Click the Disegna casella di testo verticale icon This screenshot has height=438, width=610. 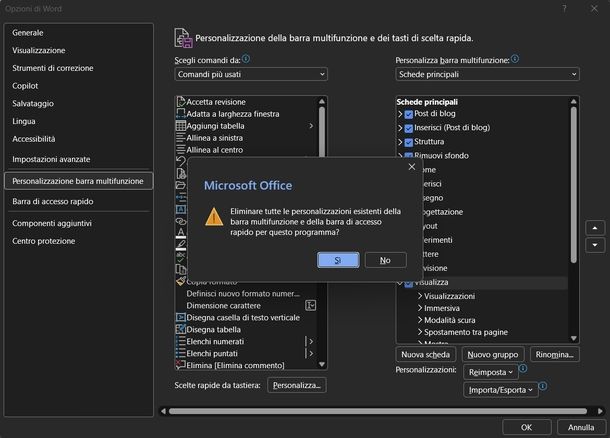(181, 317)
